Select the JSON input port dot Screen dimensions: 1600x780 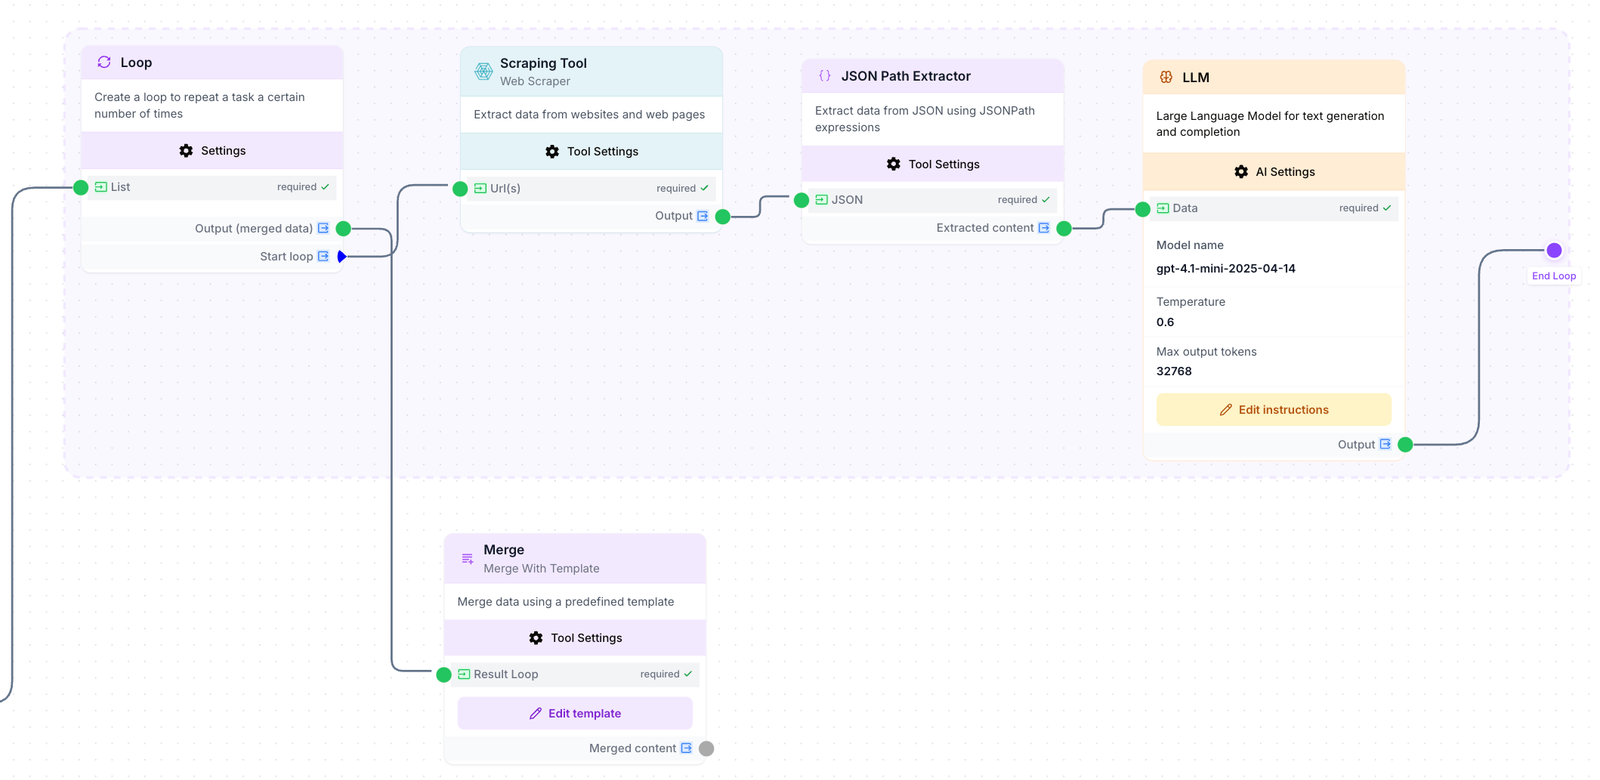coord(801,200)
